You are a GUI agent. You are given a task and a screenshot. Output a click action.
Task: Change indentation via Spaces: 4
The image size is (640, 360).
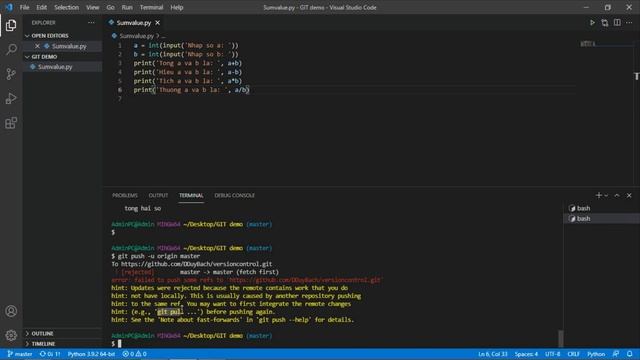(x=526, y=354)
